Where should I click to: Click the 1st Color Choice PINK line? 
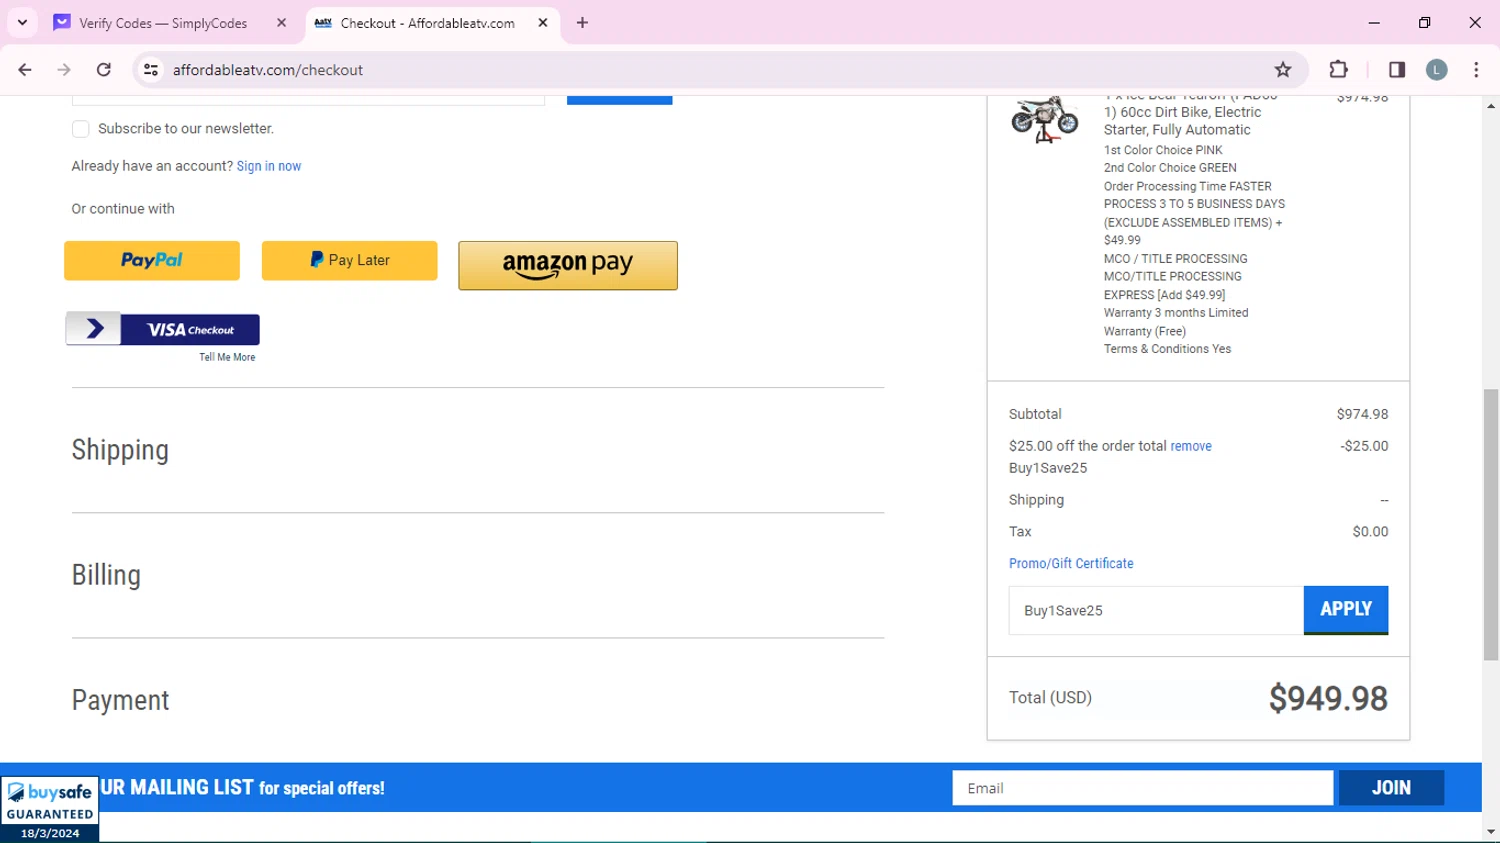click(1163, 150)
